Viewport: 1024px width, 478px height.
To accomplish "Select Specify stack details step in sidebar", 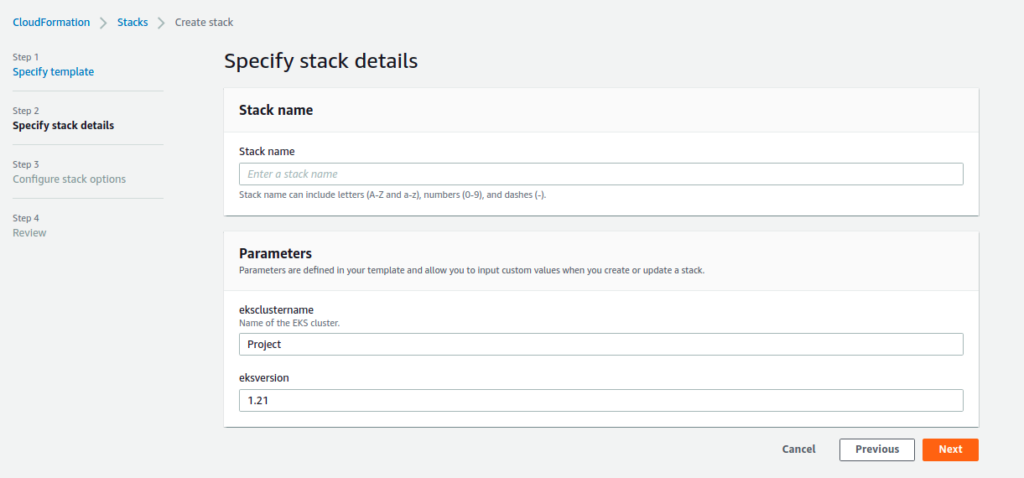I will (63, 126).
